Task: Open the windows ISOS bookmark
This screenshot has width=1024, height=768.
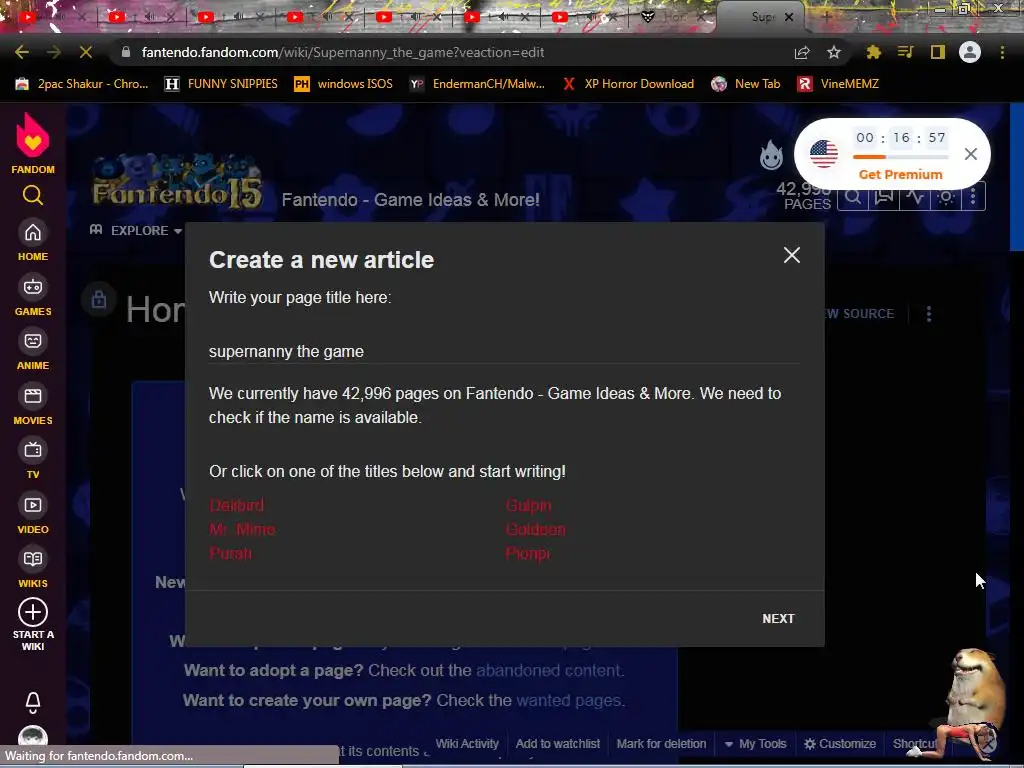Action: pyautogui.click(x=344, y=84)
